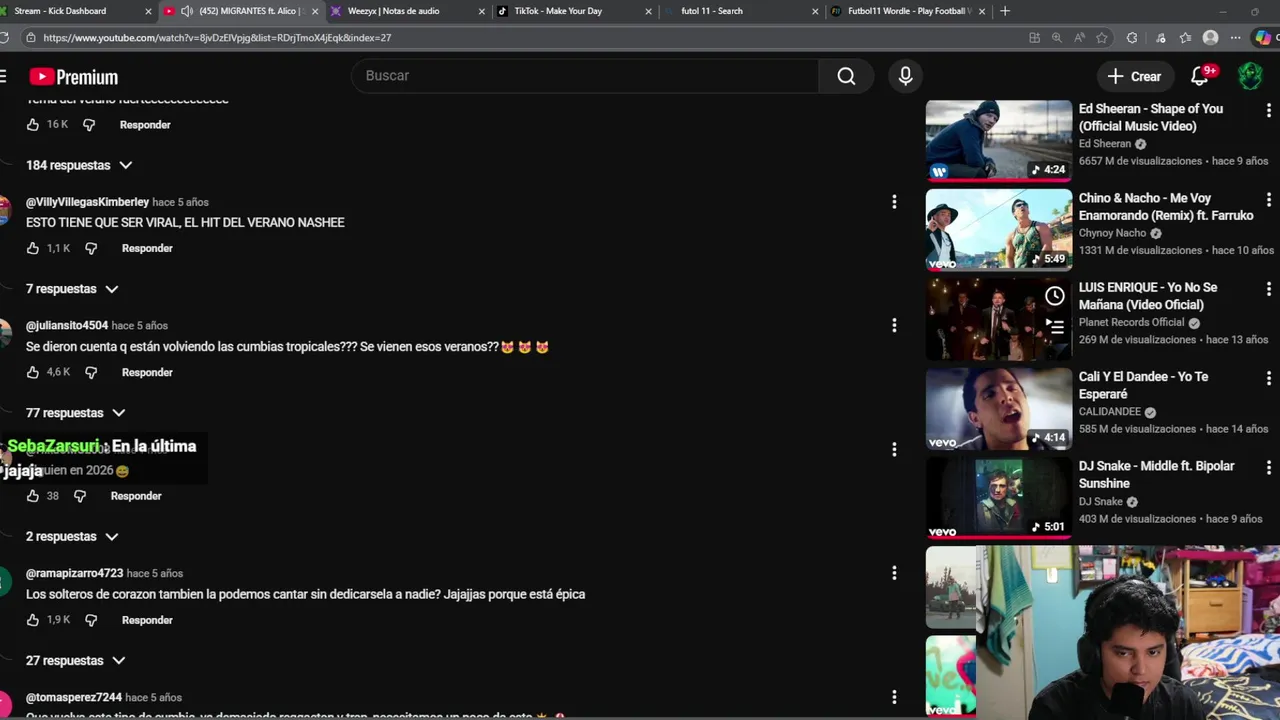Open new browser tab with plus button
1280x720 pixels.
(1005, 11)
